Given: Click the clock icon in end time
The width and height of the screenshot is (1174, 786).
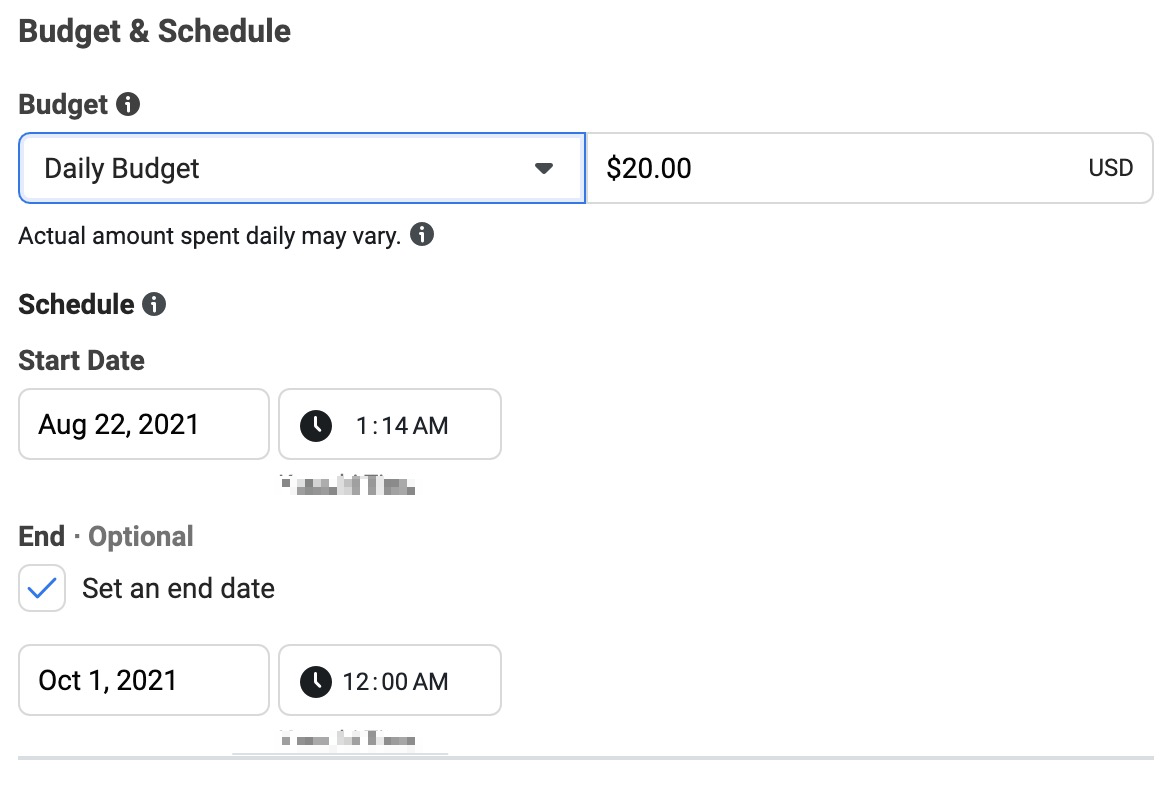Looking at the screenshot, I should coord(316,682).
